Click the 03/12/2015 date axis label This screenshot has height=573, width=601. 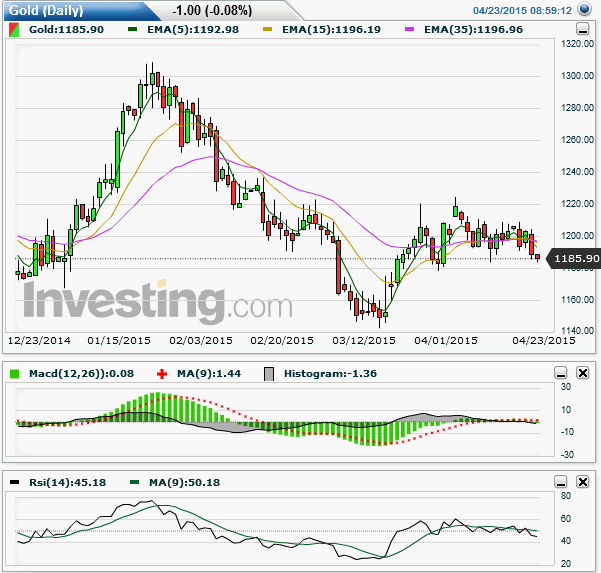coord(364,340)
